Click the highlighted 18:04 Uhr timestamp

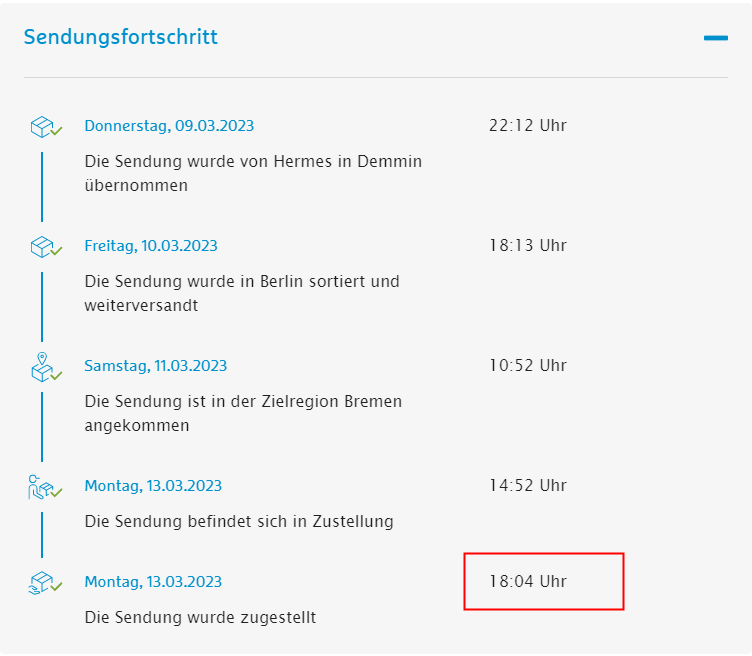528,582
